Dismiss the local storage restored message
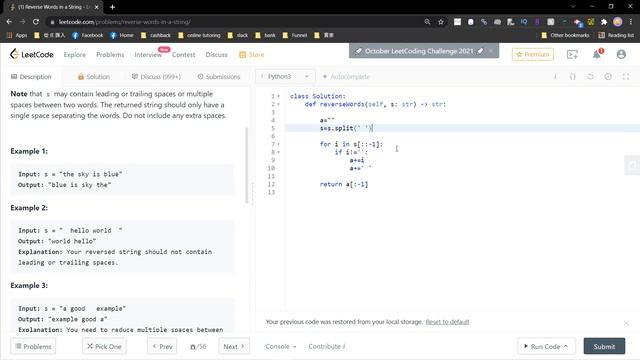Image resolution: width=640 pixels, height=360 pixels. (x=626, y=323)
